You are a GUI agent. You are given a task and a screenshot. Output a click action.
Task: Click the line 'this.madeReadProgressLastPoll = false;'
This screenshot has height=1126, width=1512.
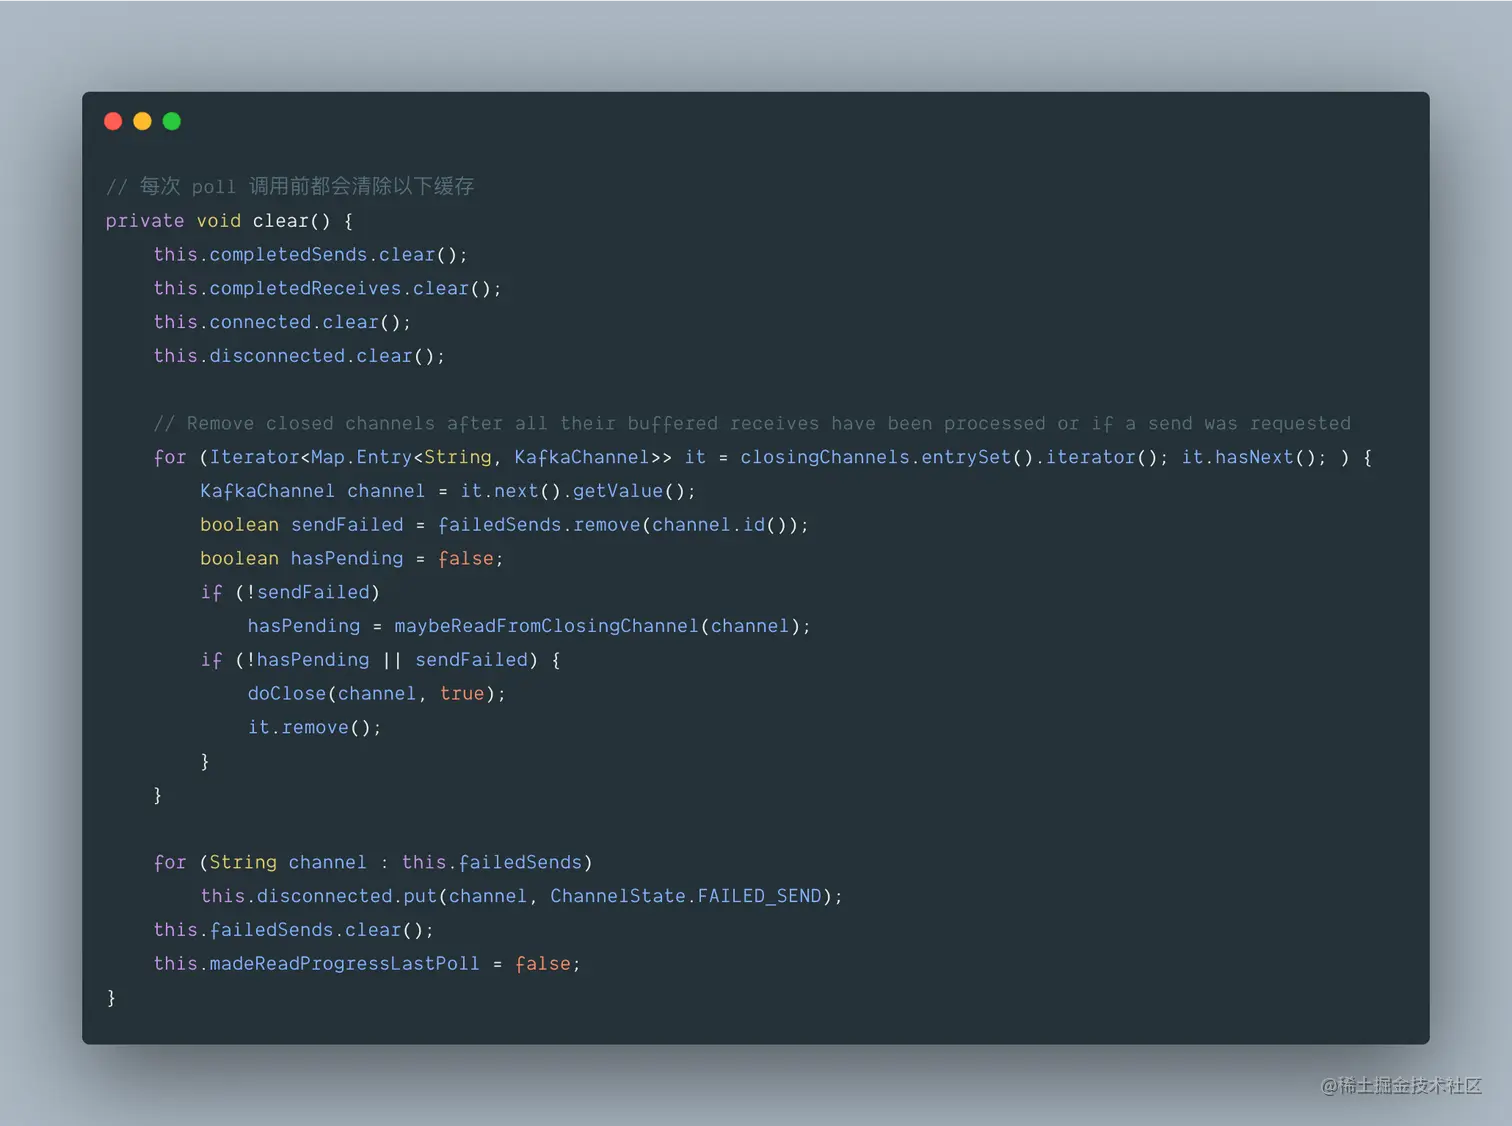pyautogui.click(x=367, y=964)
